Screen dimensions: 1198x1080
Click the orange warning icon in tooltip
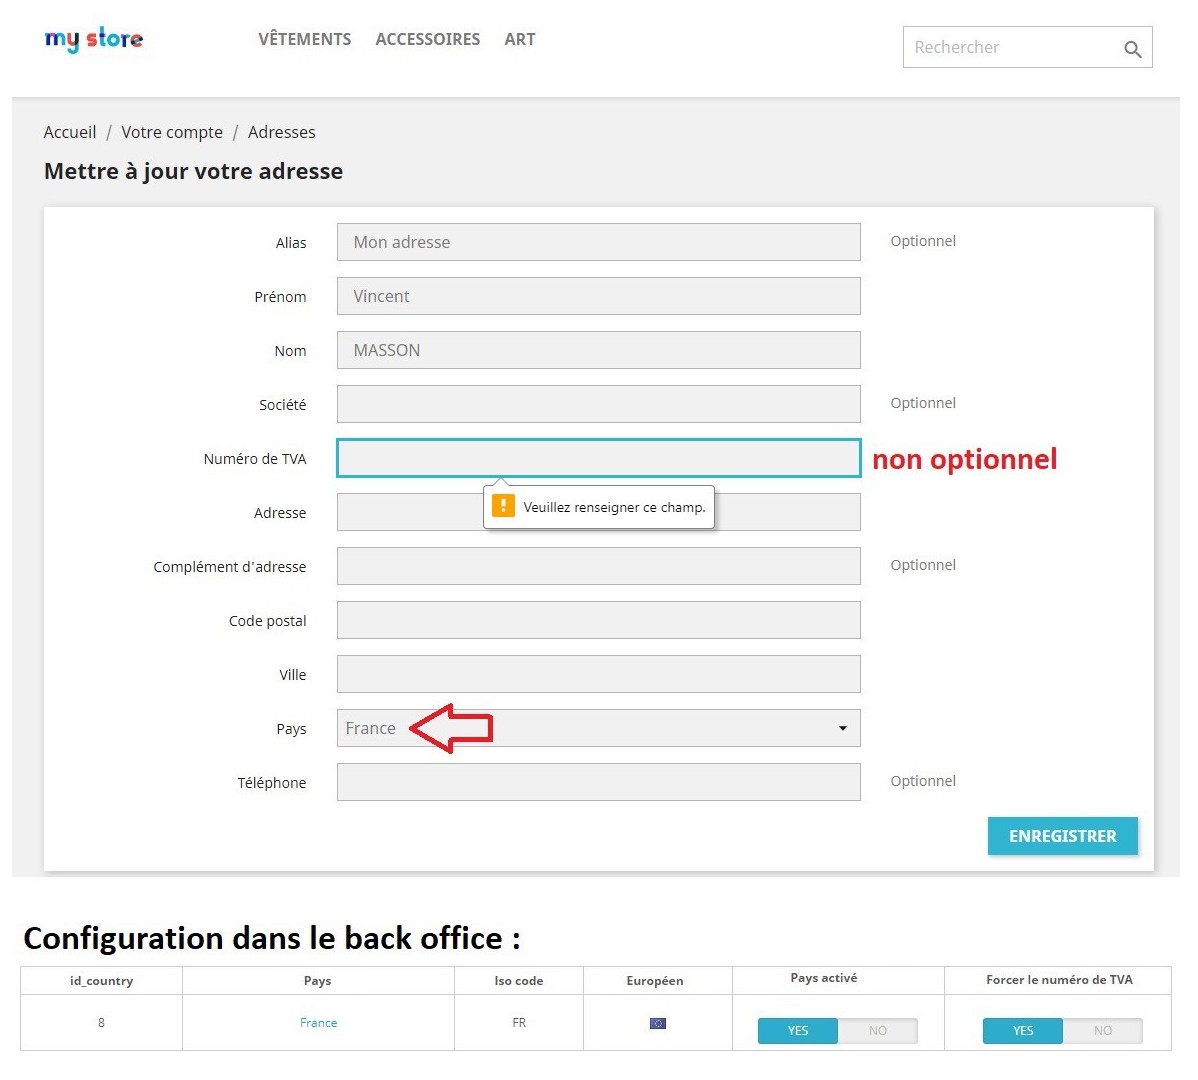503,506
